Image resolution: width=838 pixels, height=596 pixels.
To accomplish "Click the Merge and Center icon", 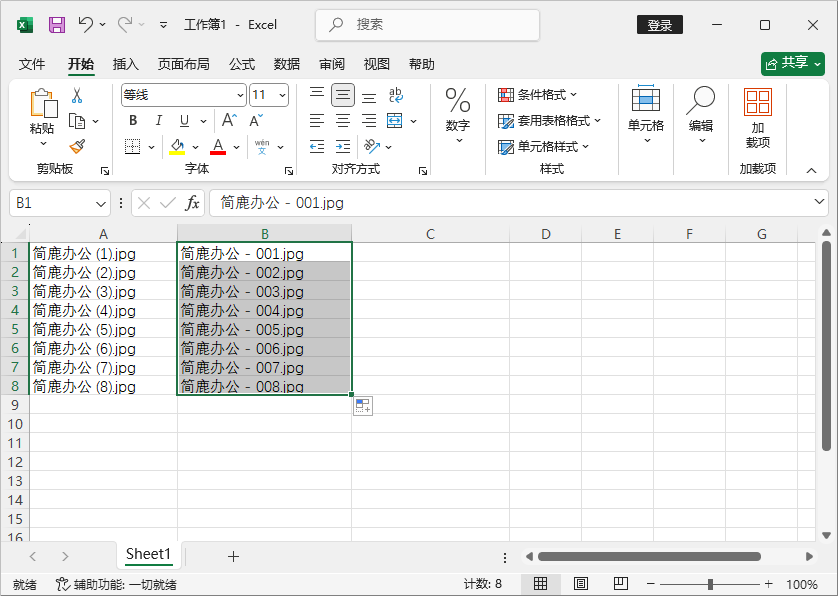I will (394, 121).
